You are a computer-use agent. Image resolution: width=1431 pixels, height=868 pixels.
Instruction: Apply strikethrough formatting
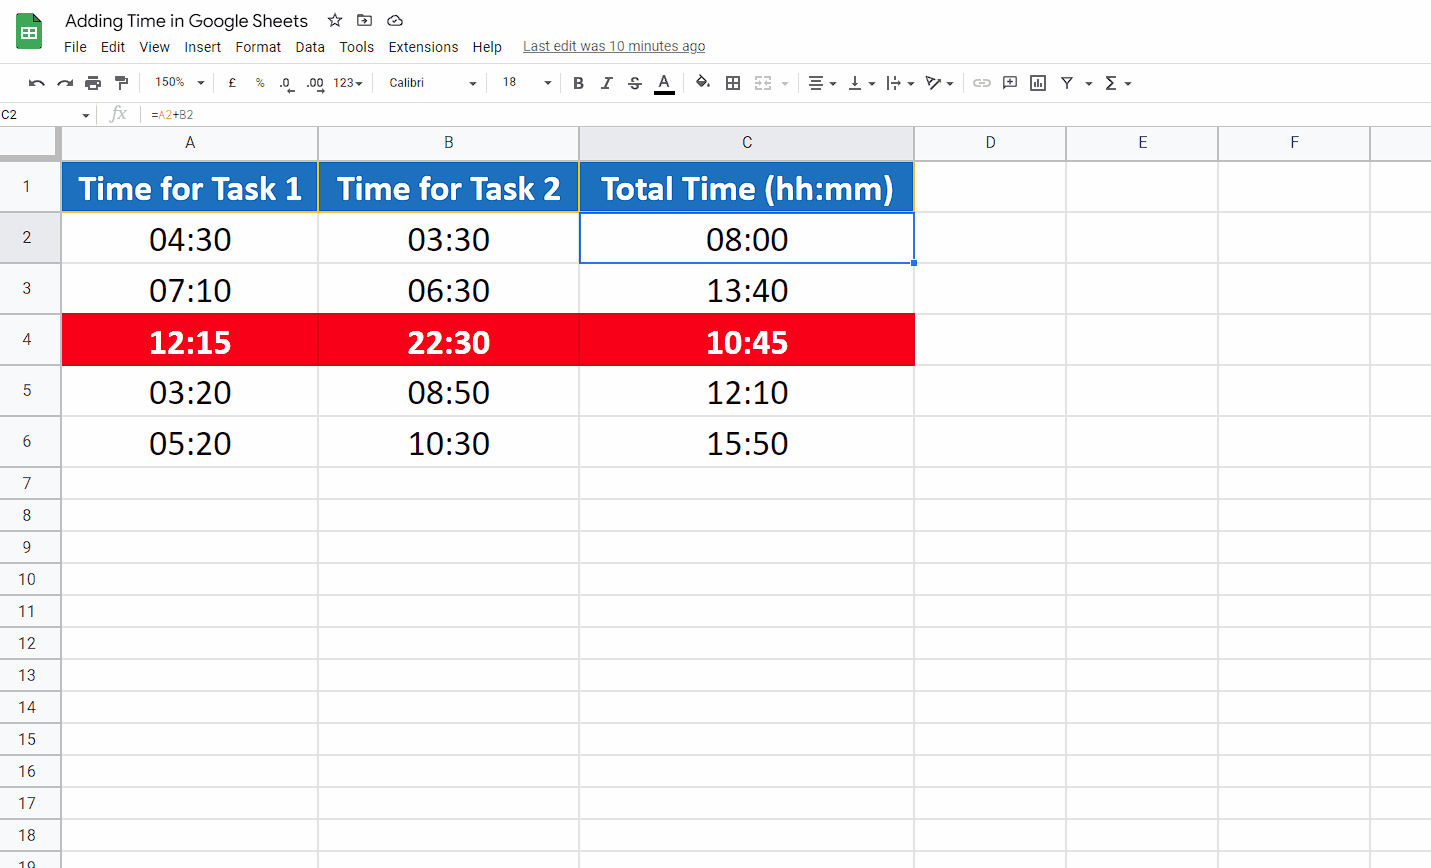635,83
